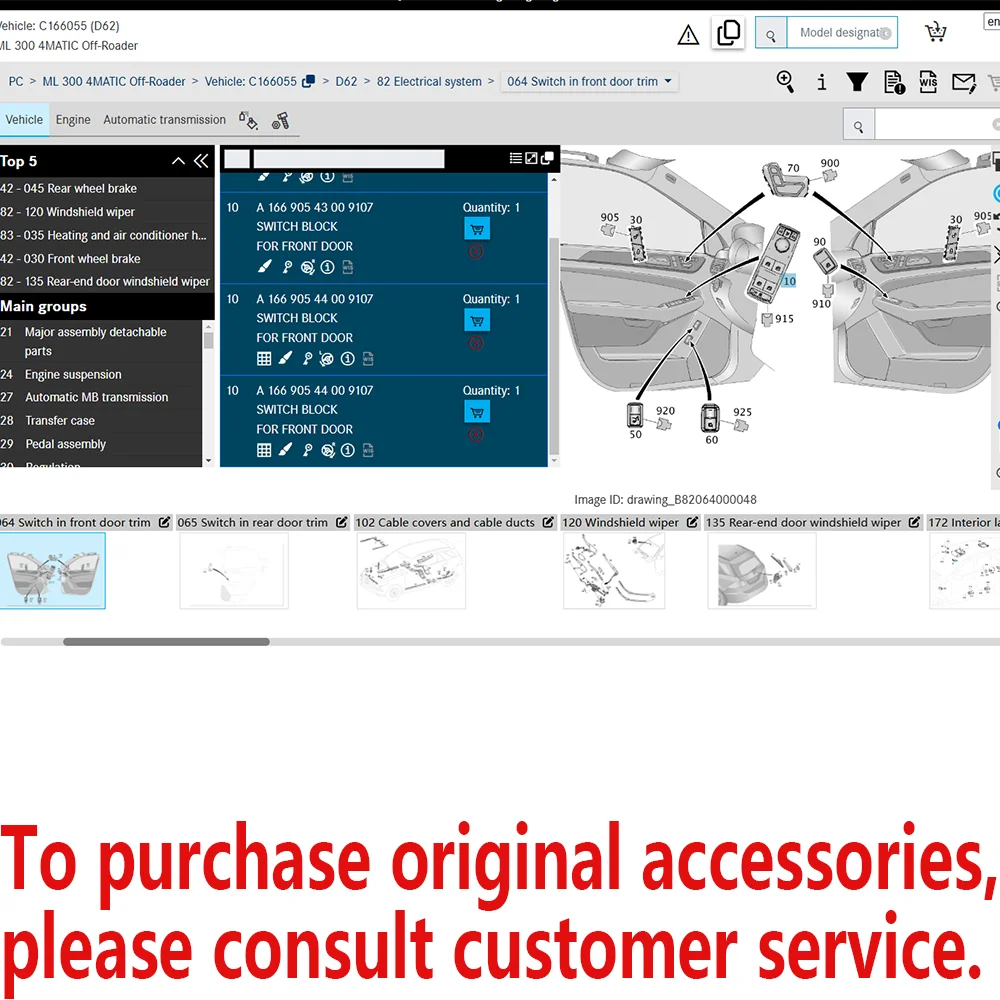The image size is (1000, 1000).
Task: Click the search icon beside Model designation field
Action: (x=770, y=33)
